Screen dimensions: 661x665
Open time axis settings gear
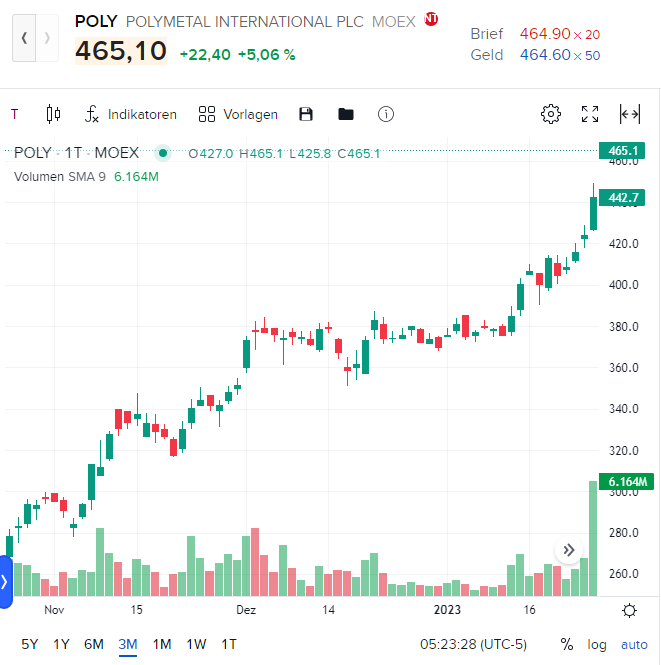click(629, 611)
